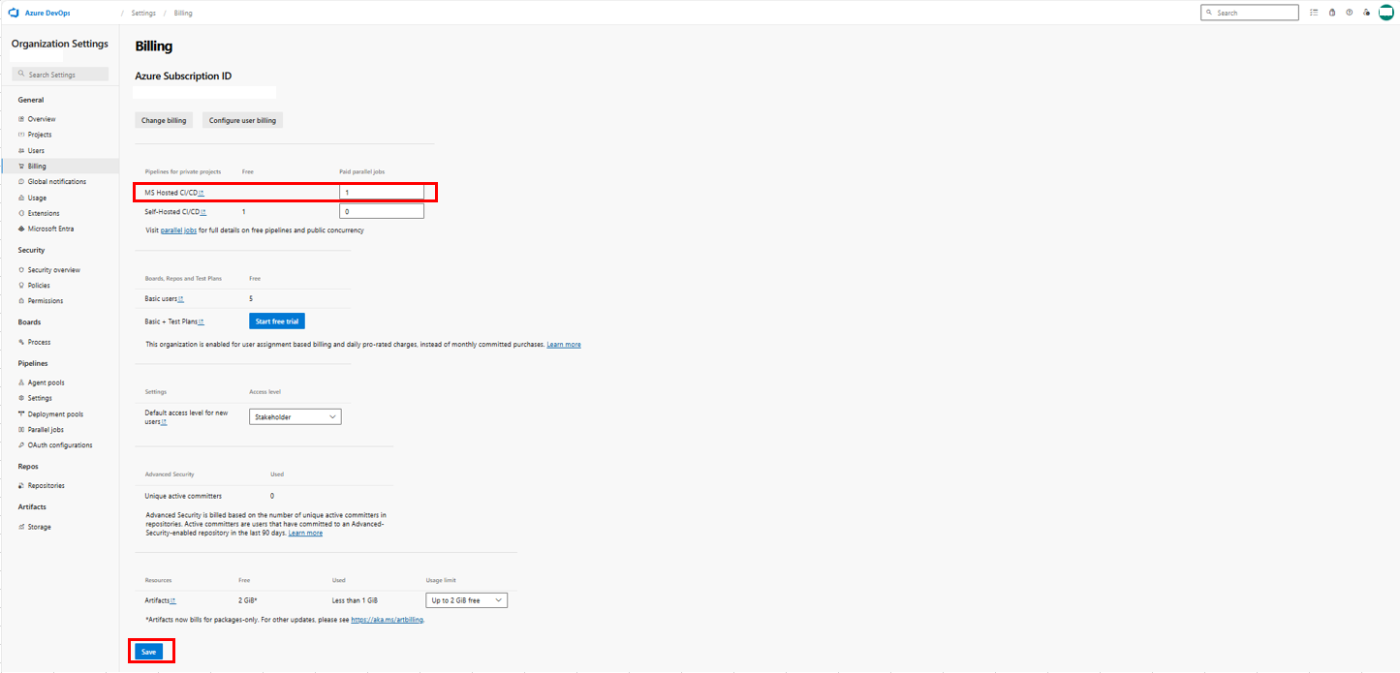Go to Settings in breadcrumb
Screen dimensions: 1400x673
click(143, 13)
